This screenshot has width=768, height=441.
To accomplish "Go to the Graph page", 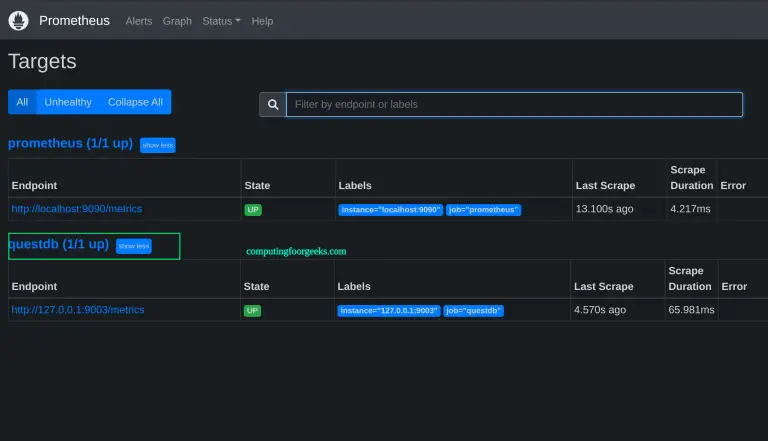I will coord(177,21).
